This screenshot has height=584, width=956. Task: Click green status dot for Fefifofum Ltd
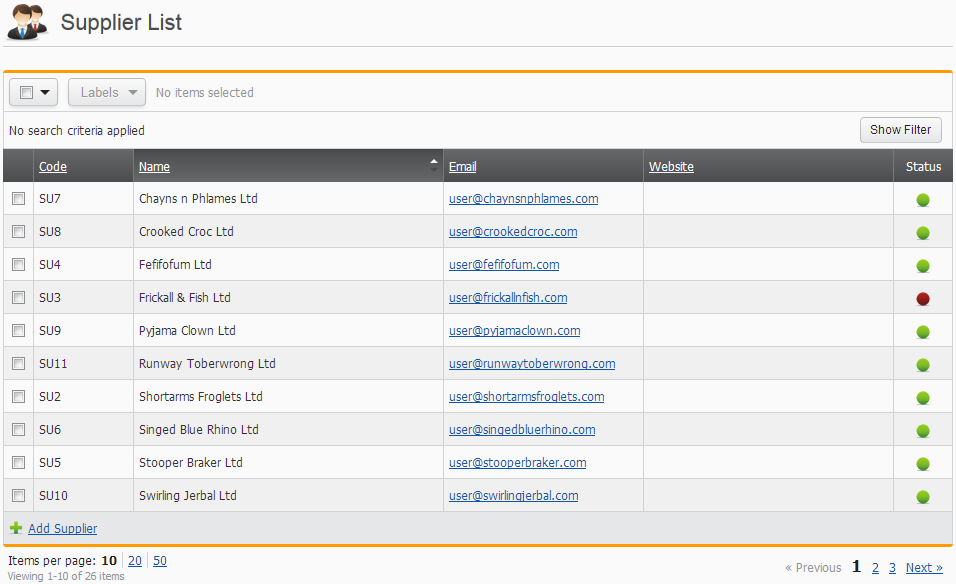(923, 265)
